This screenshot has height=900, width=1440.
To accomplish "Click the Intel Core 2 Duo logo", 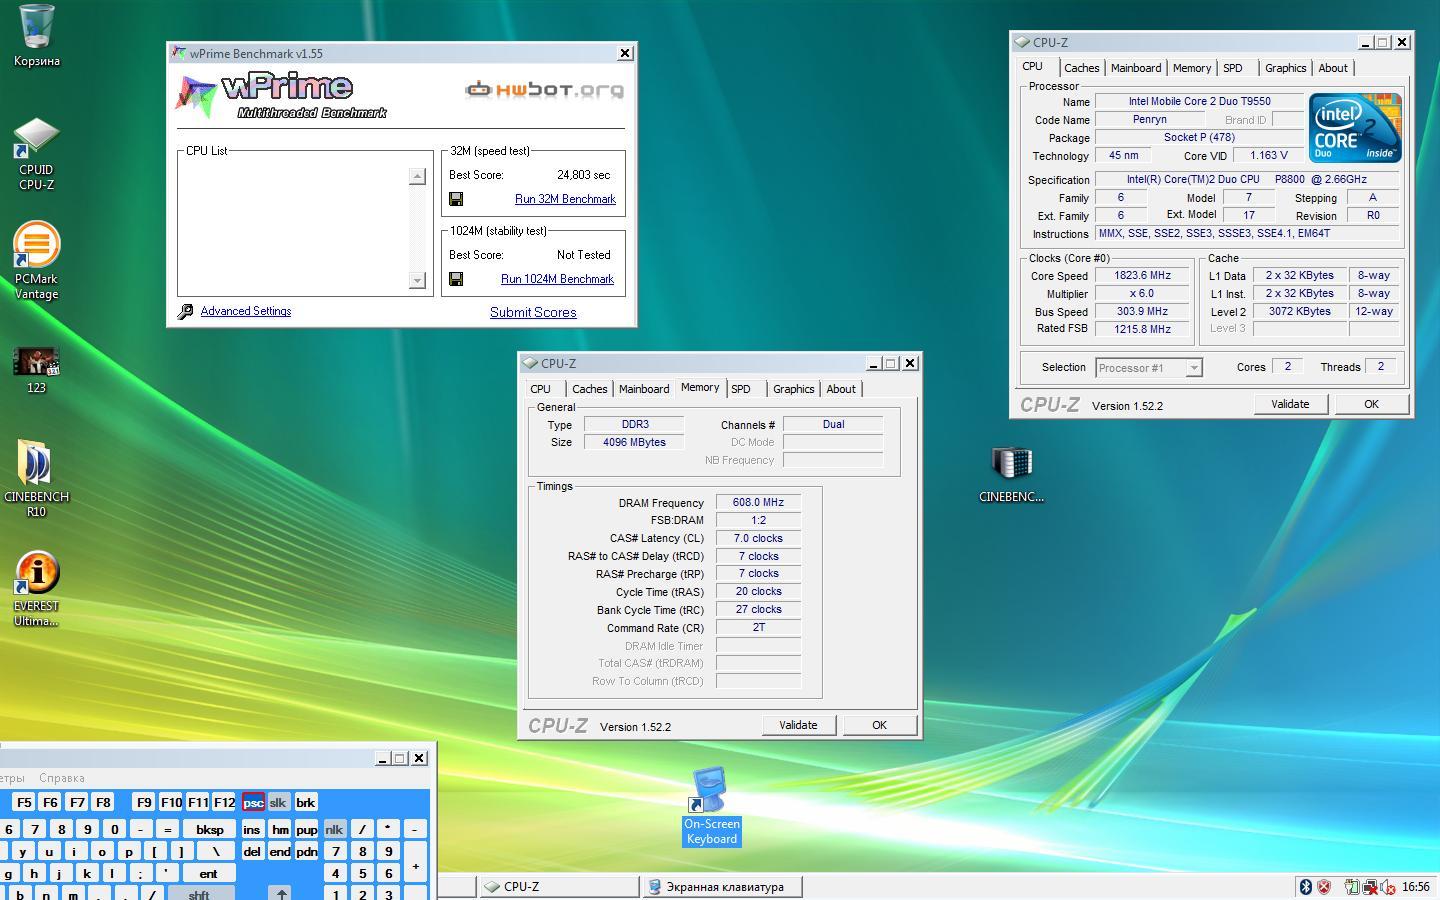I will (x=1355, y=128).
